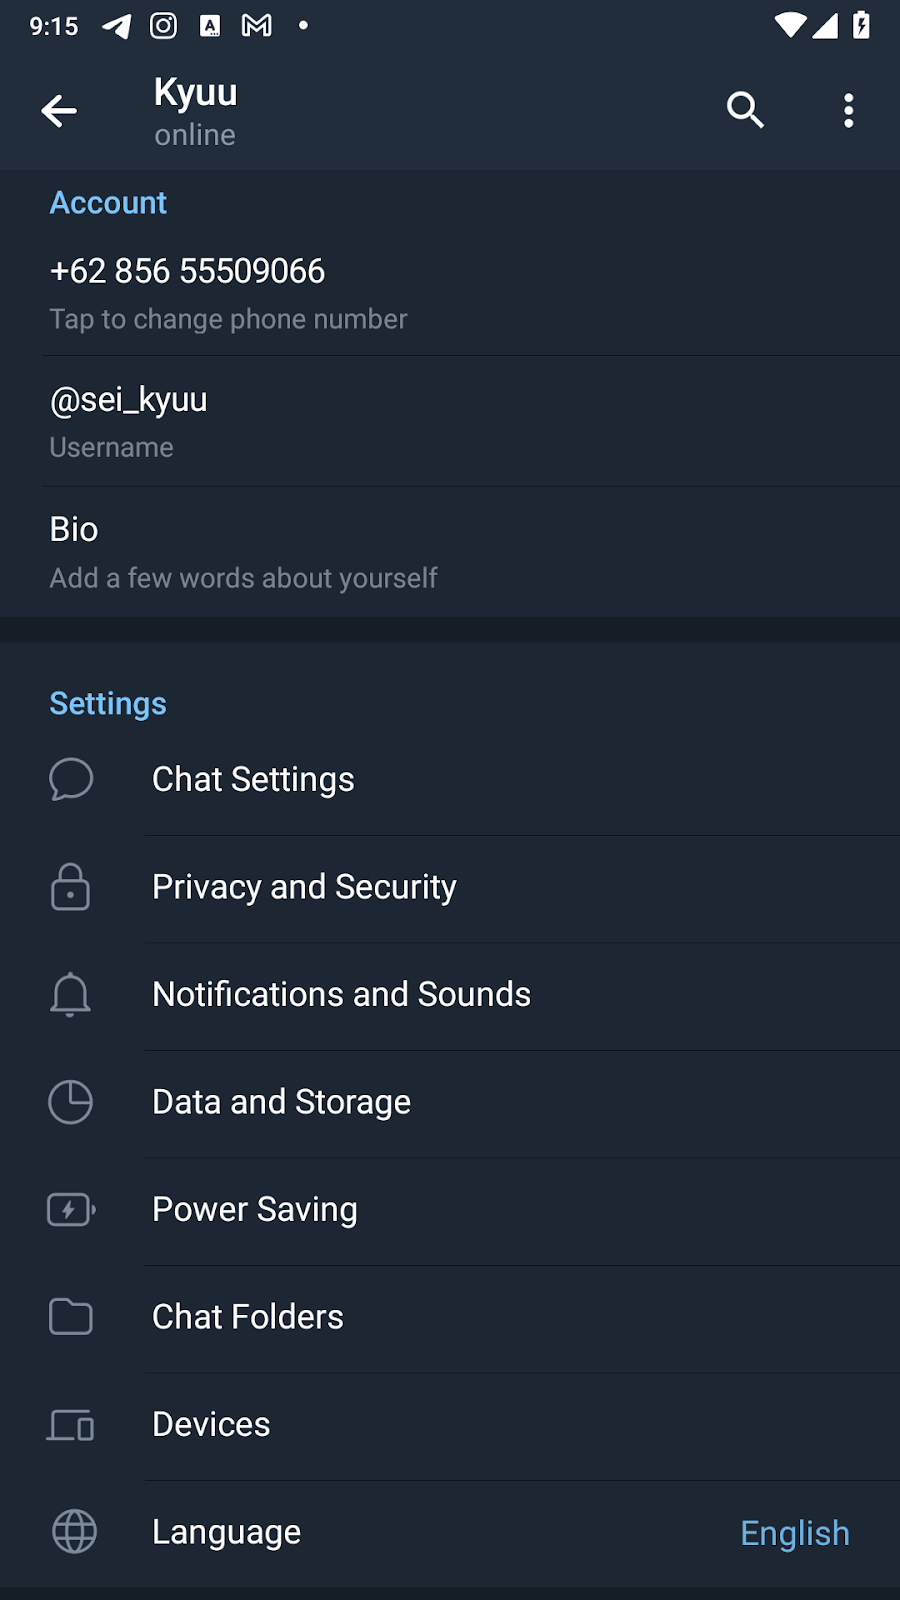The width and height of the screenshot is (900, 1600).
Task: Open the three-dot overflow menu
Action: click(848, 110)
